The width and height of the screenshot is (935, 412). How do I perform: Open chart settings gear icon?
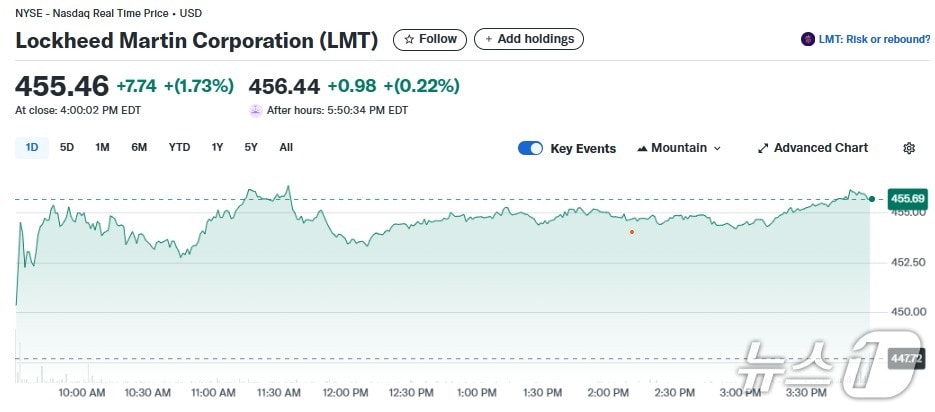pyautogui.click(x=909, y=148)
